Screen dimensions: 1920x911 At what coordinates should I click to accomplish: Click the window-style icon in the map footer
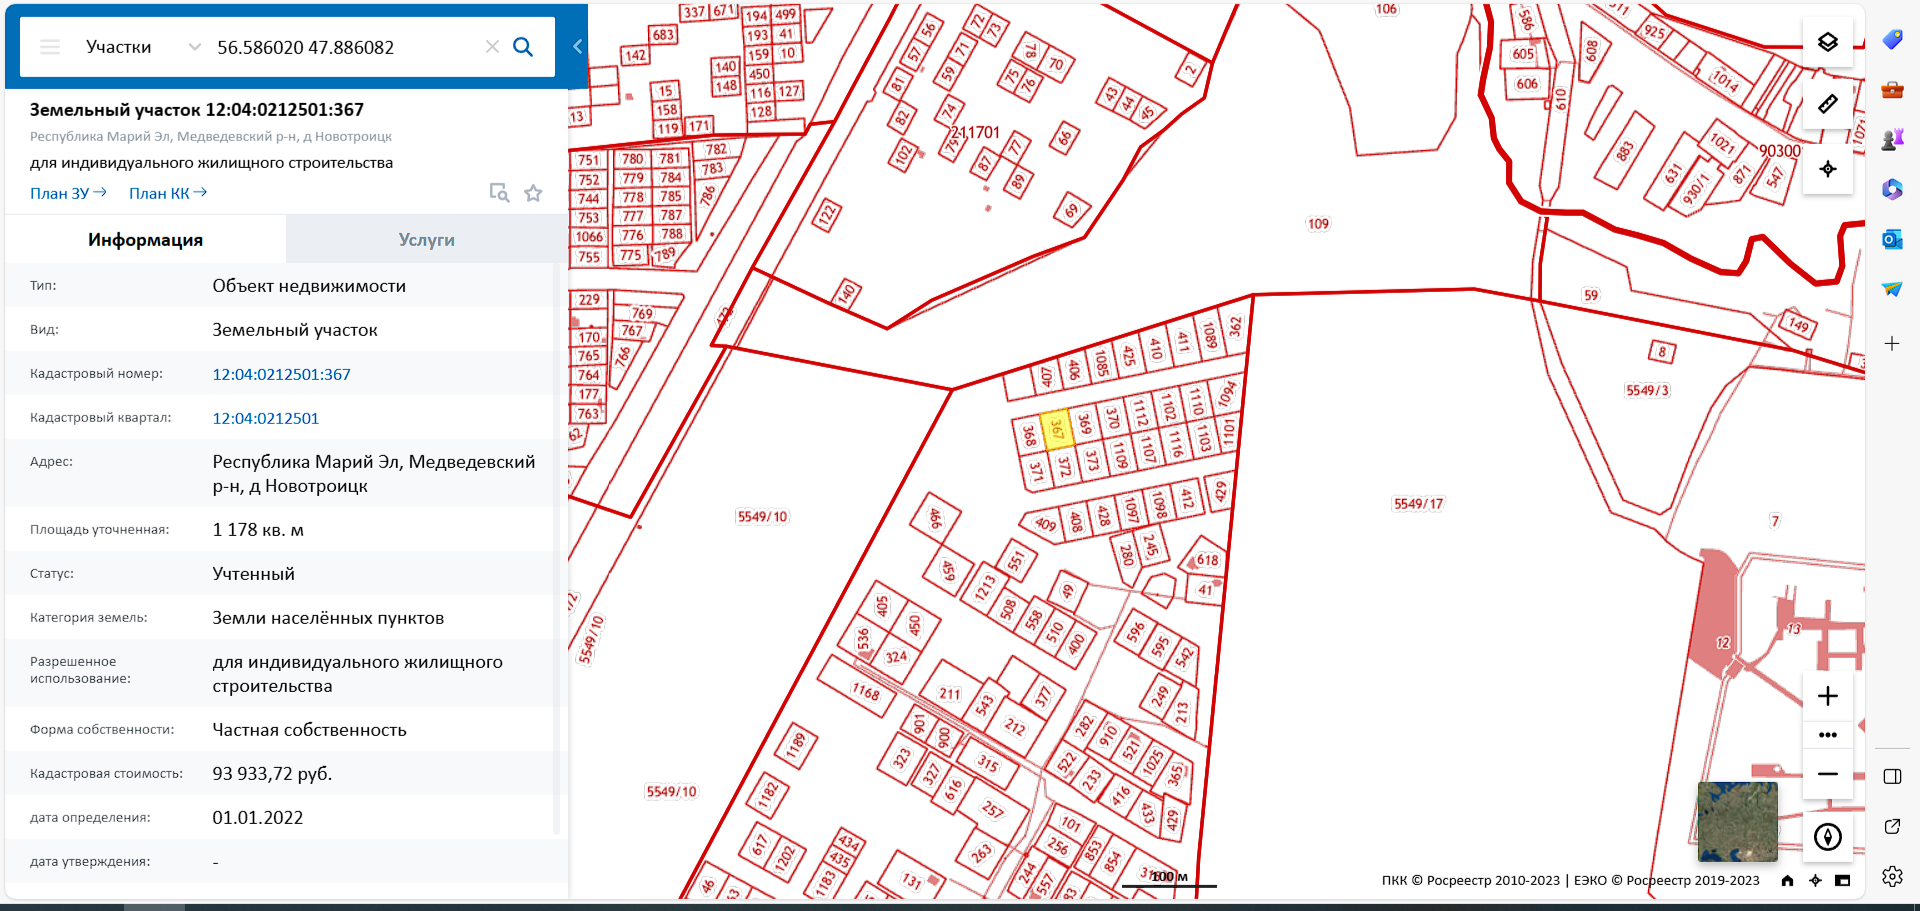tap(1843, 881)
